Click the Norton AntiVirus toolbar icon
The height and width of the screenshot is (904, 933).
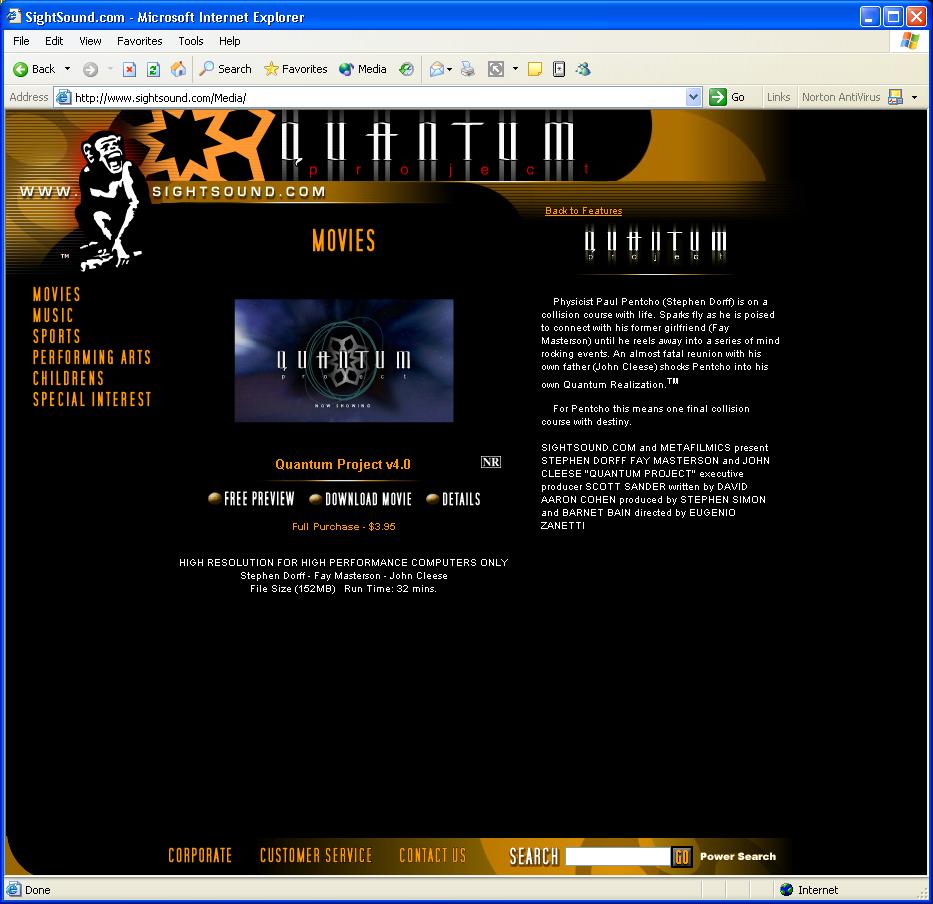895,97
